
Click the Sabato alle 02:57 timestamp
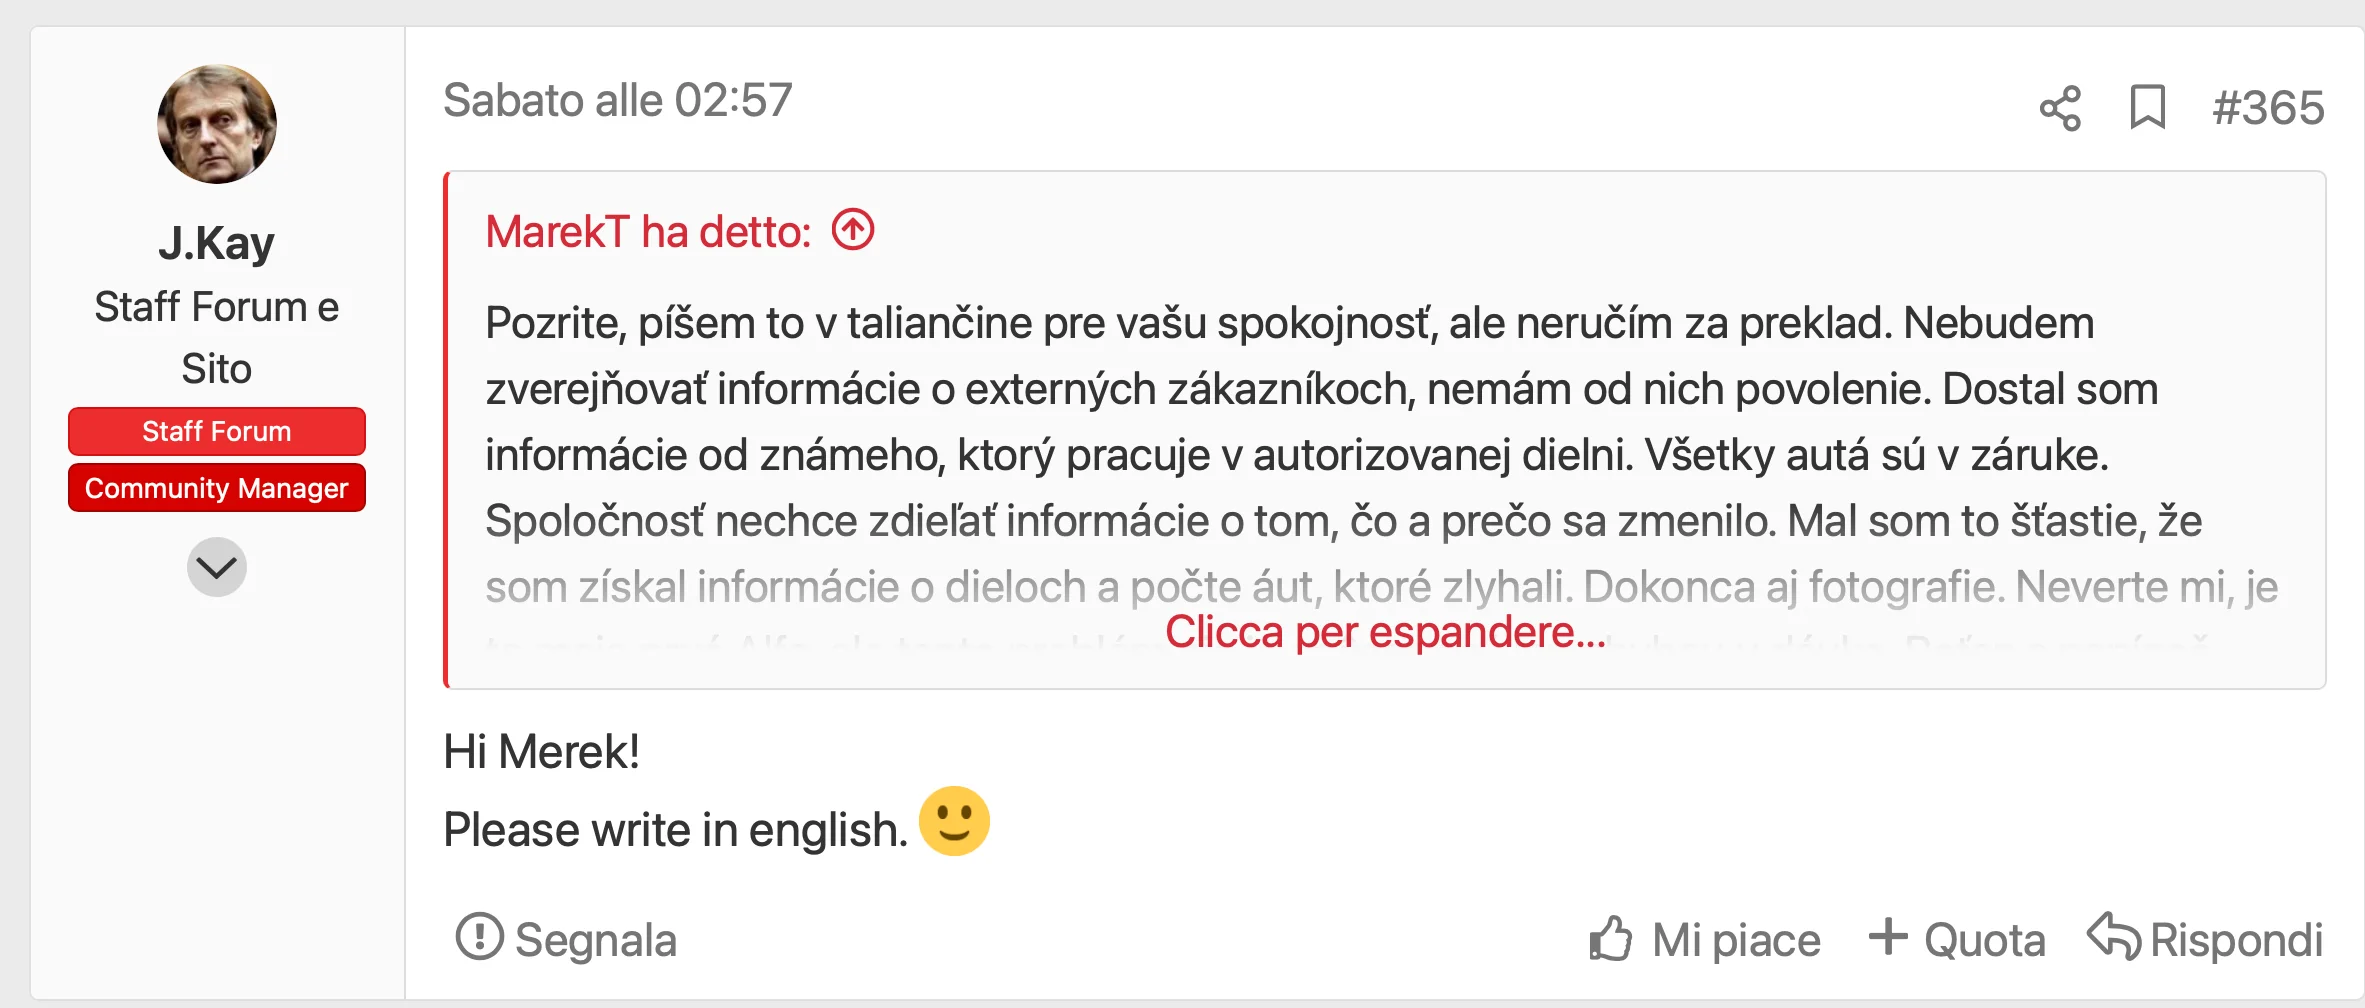click(617, 101)
